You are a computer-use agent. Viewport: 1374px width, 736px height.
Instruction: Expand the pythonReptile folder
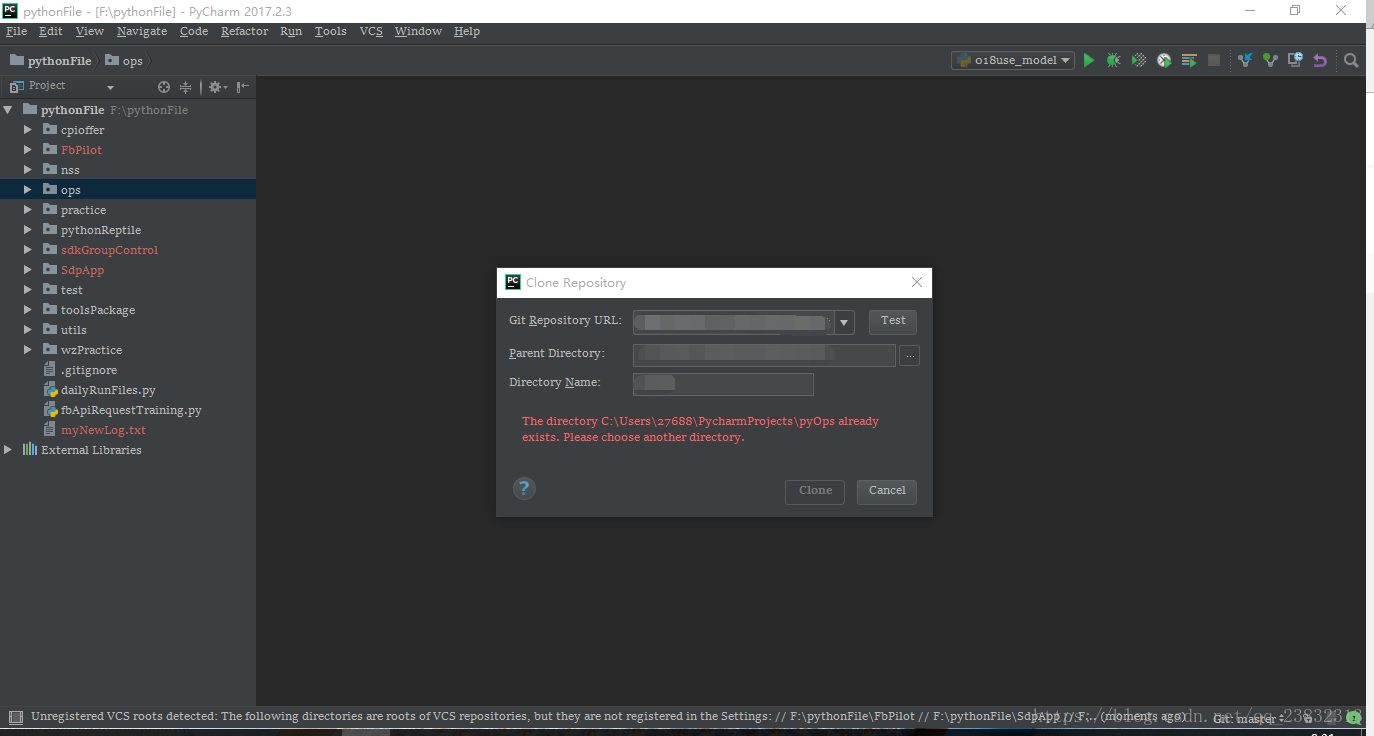click(x=28, y=230)
